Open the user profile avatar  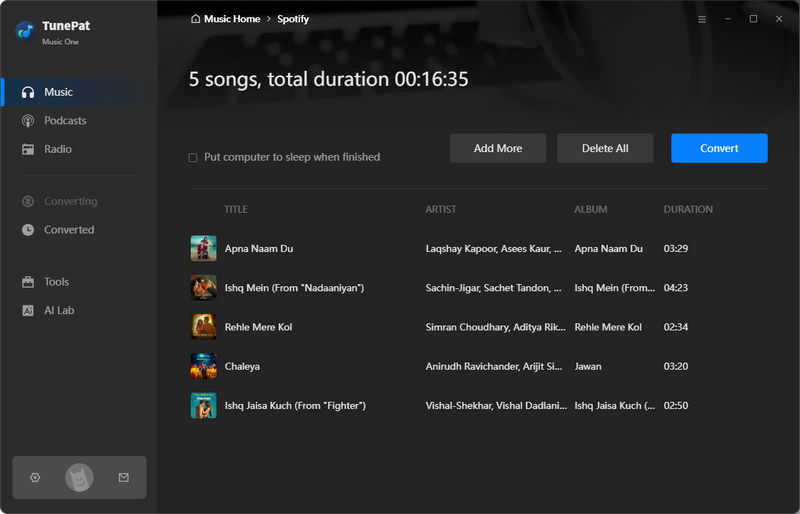coord(79,478)
